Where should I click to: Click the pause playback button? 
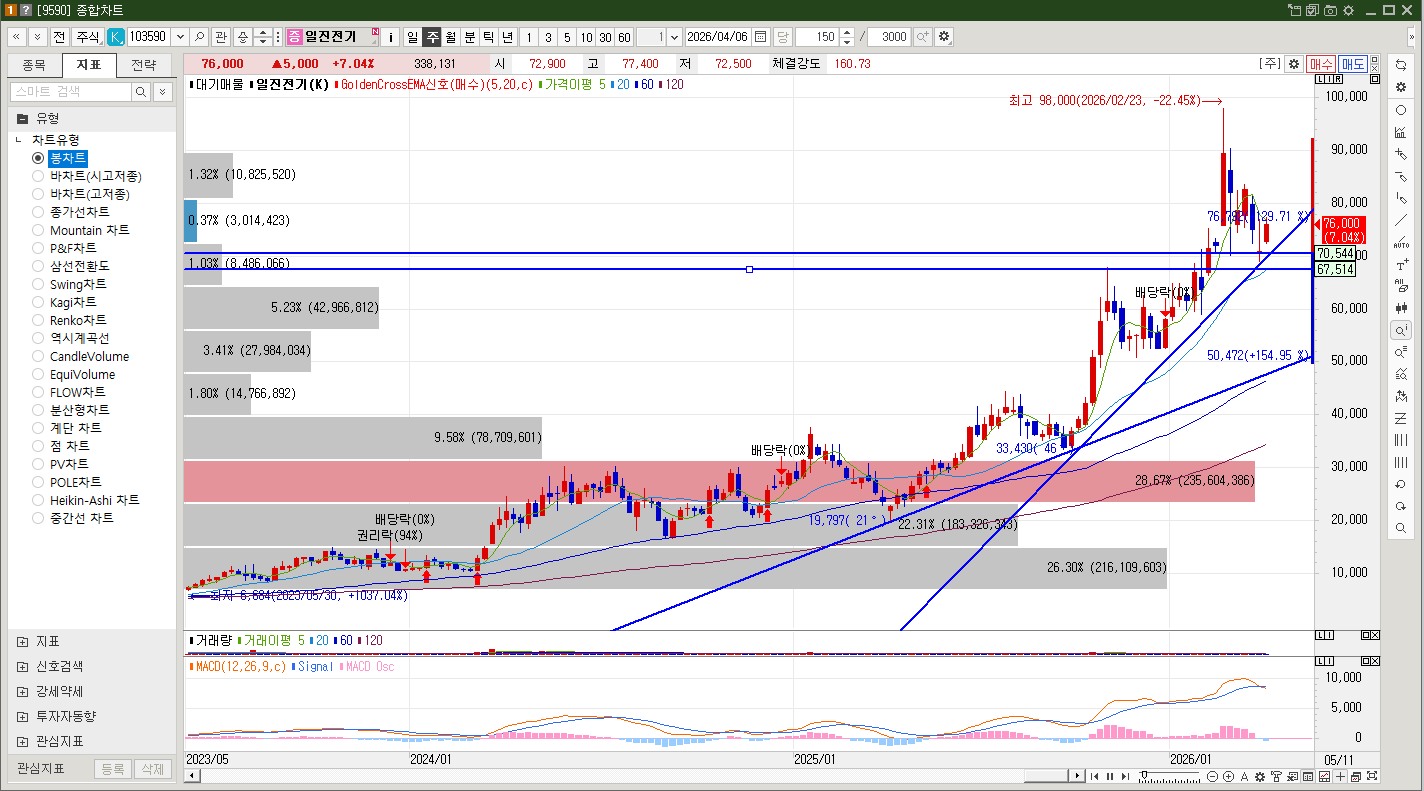pyautogui.click(x=1109, y=777)
